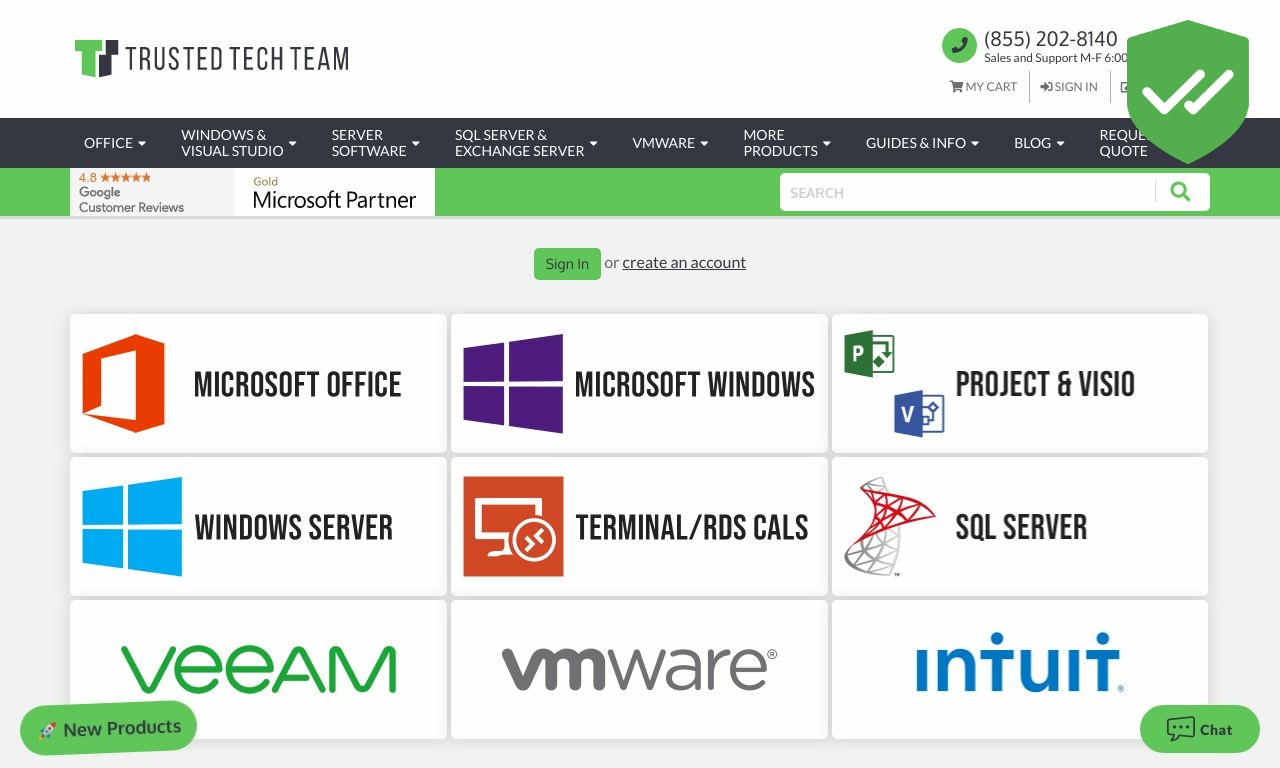Expand the Server Software menu

[376, 143]
